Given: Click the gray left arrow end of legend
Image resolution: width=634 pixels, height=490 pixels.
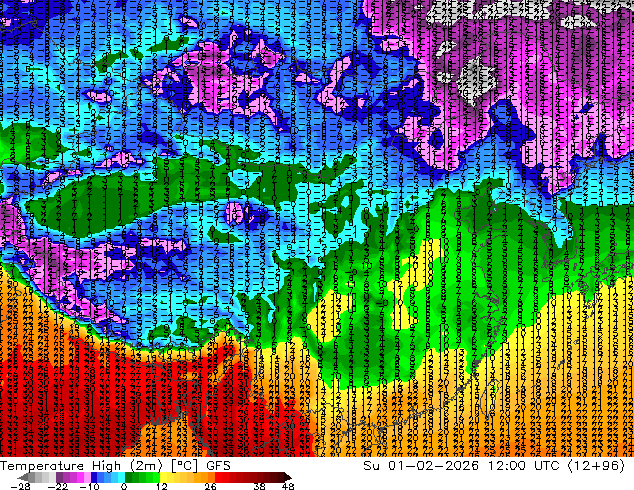Looking at the screenshot, I should pyautogui.click(x=23, y=477).
